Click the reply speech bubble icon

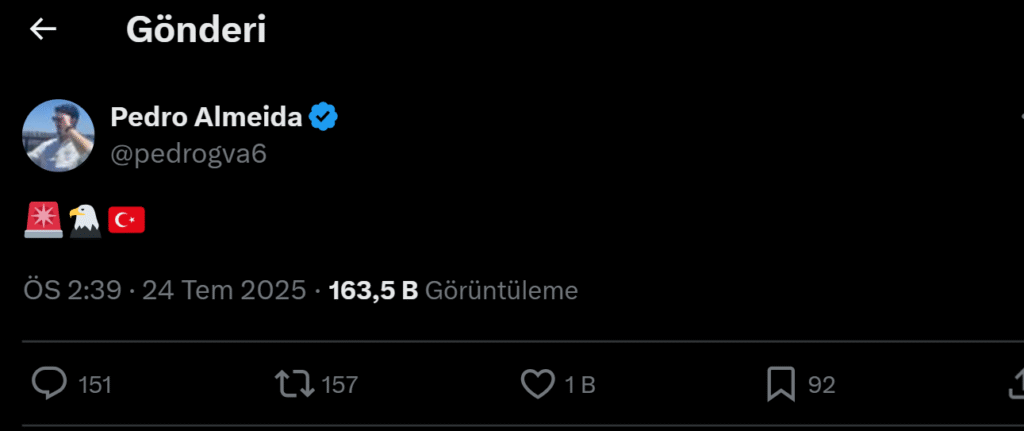pos(49,384)
